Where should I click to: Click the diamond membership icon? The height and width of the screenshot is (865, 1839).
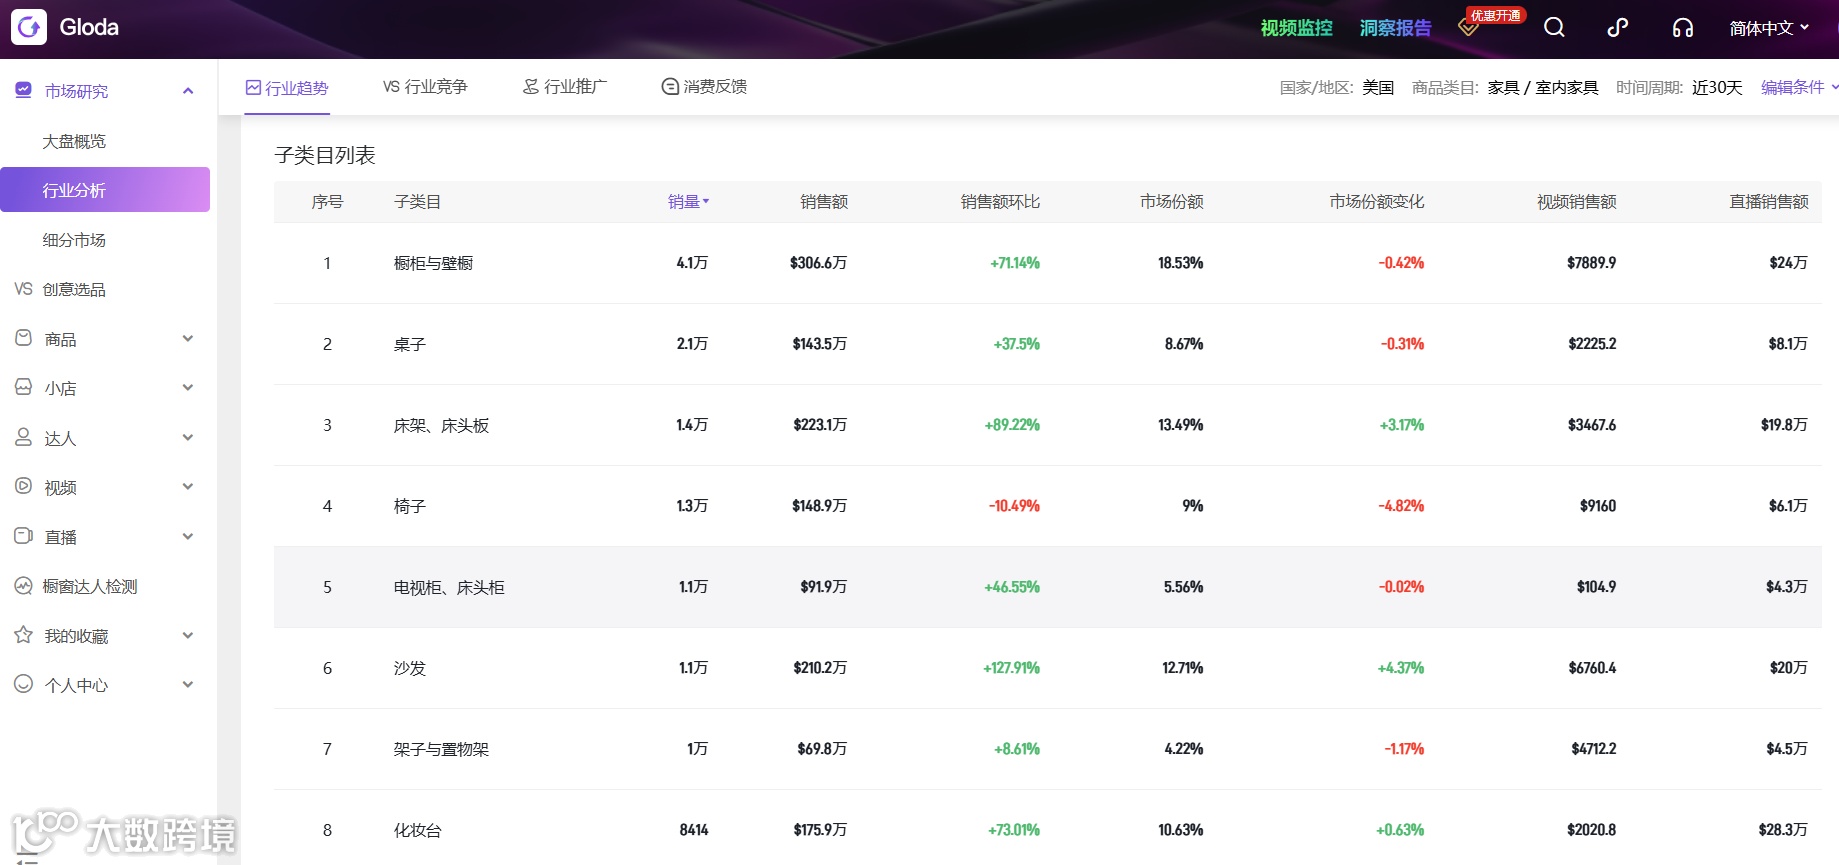point(1468,27)
